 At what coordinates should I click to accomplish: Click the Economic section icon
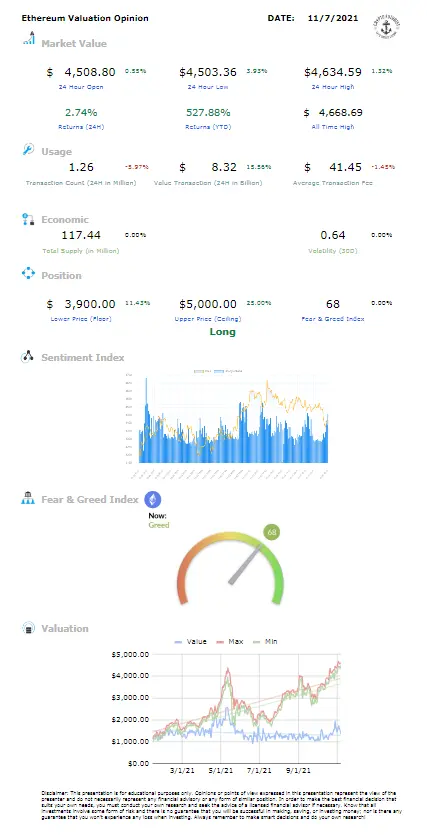click(x=28, y=219)
